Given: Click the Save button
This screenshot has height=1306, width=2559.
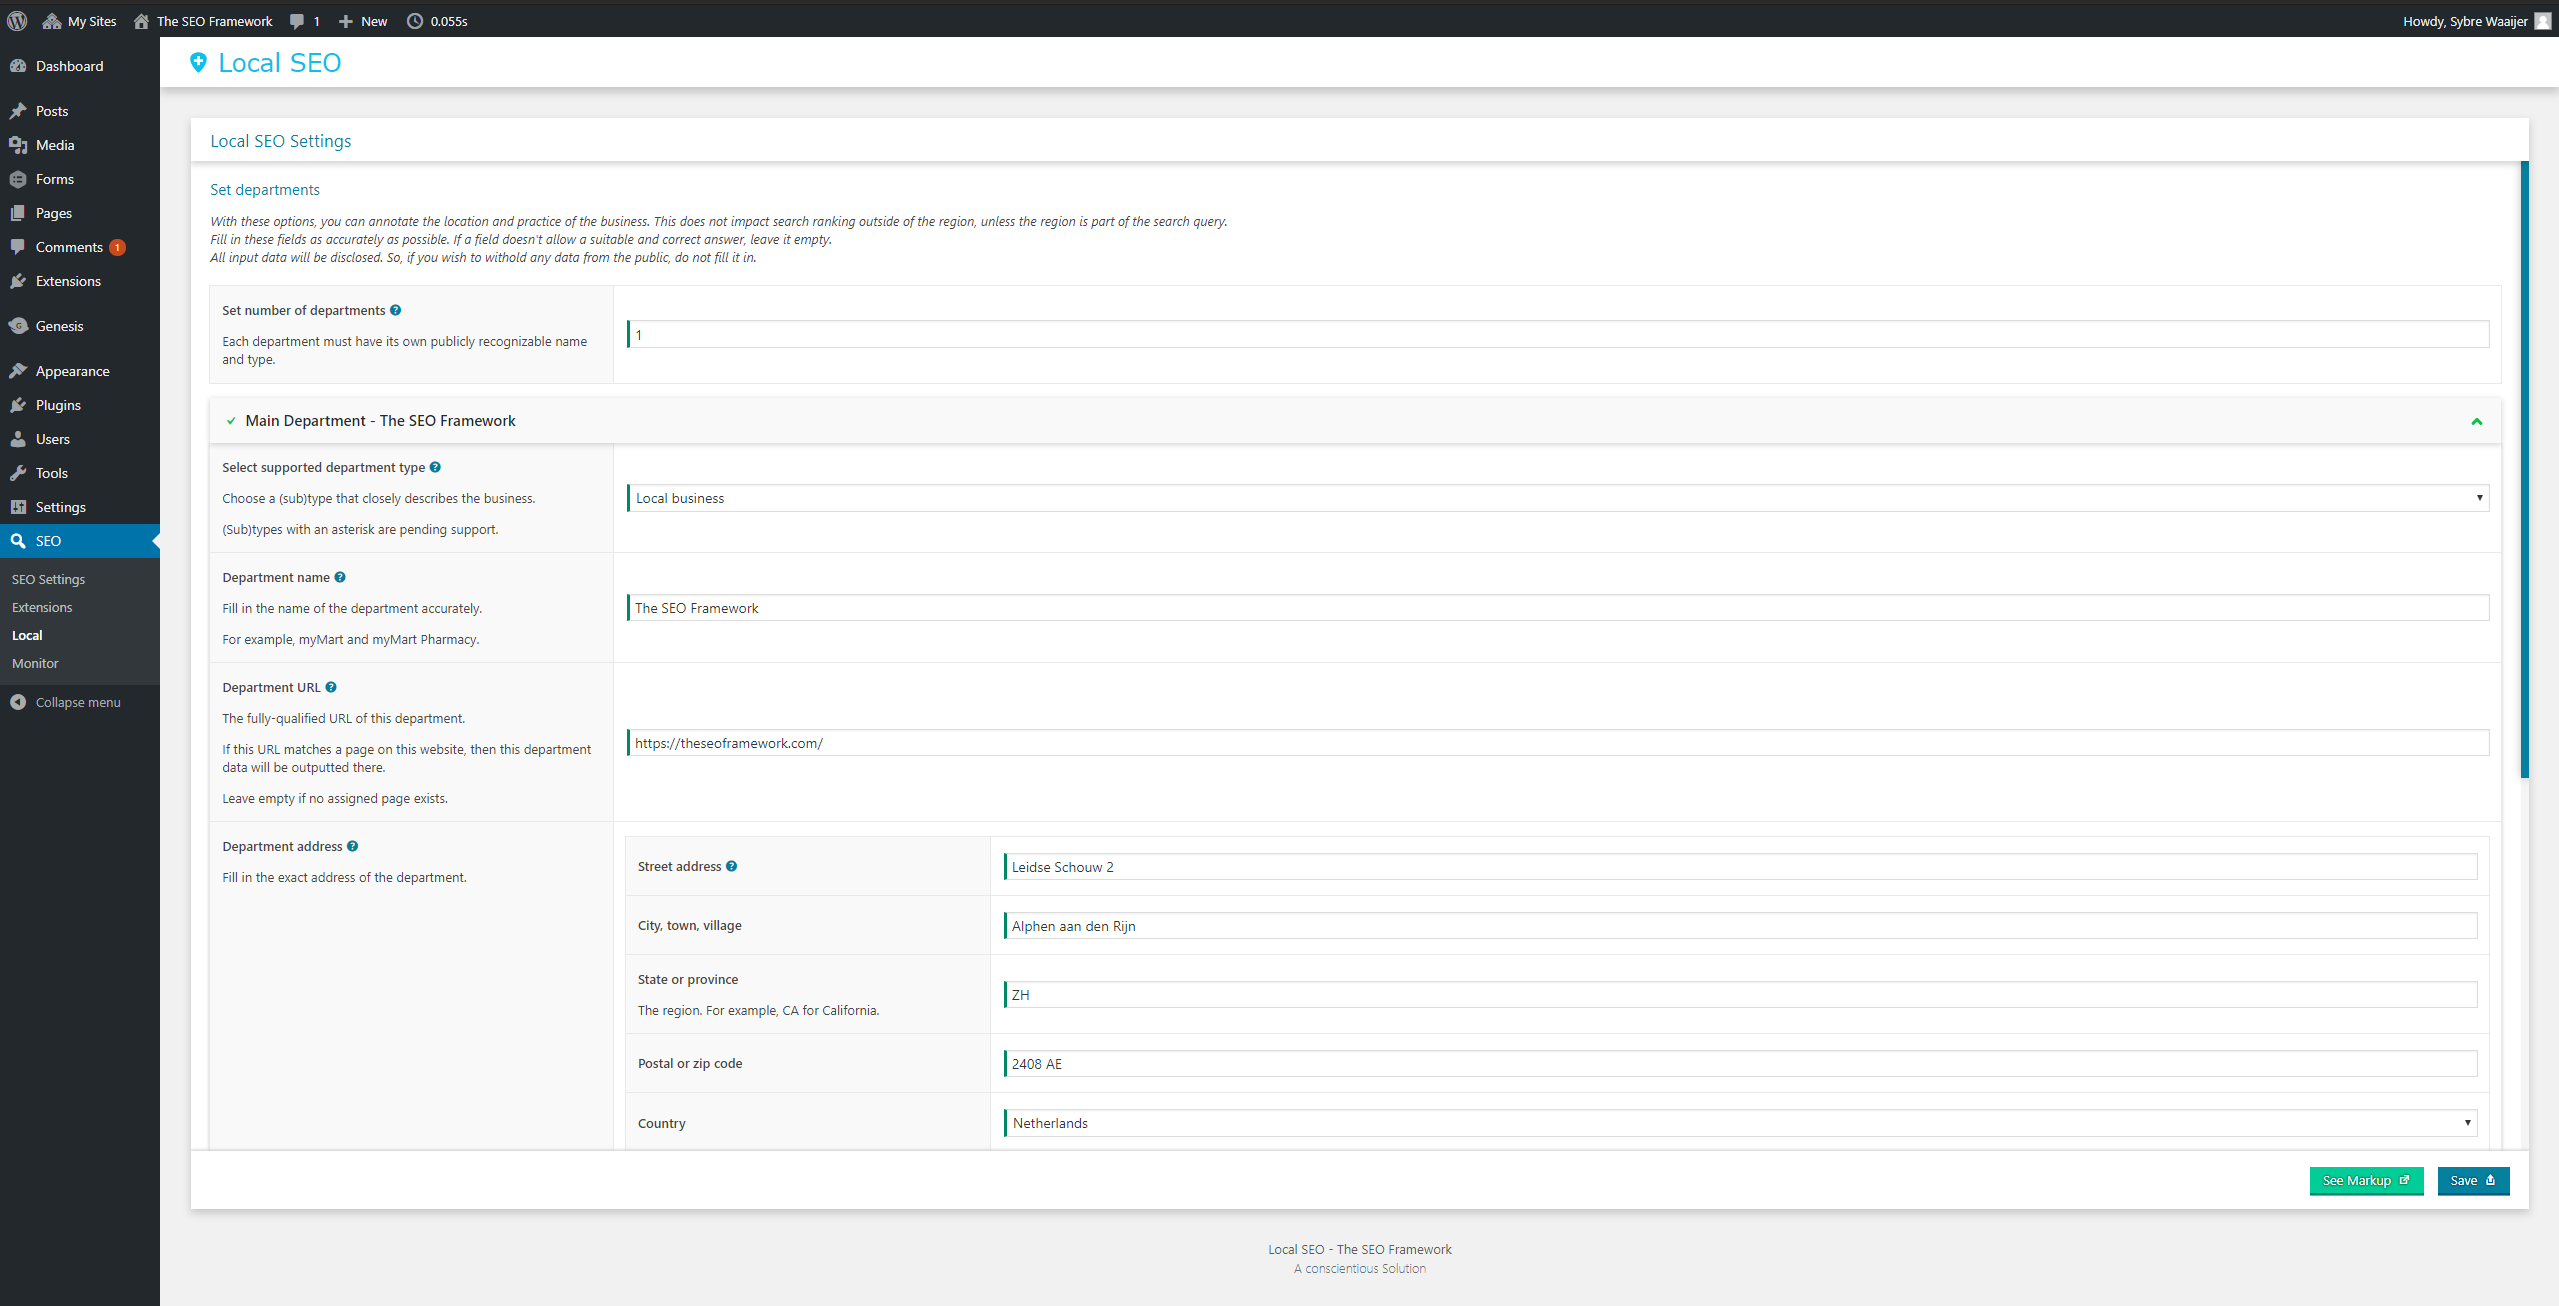Looking at the screenshot, I should (x=2473, y=1180).
